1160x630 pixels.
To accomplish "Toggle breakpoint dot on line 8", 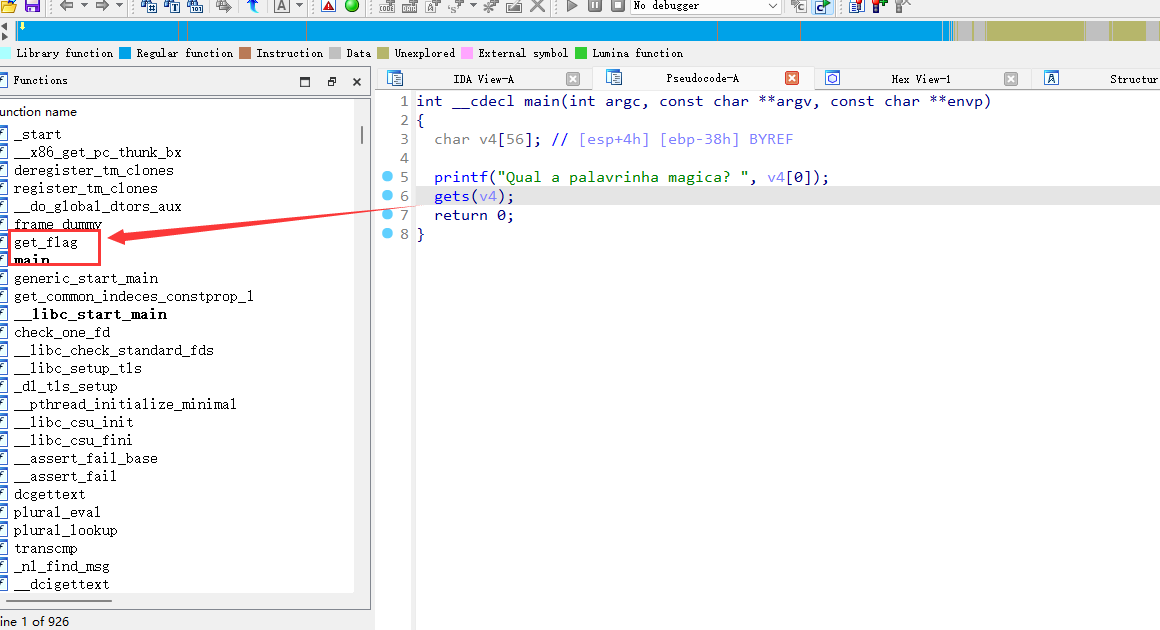I will click(x=387, y=233).
